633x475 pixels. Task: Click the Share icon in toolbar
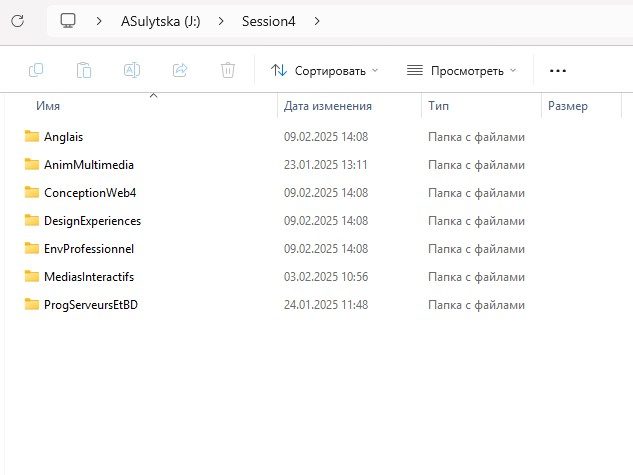coord(180,70)
